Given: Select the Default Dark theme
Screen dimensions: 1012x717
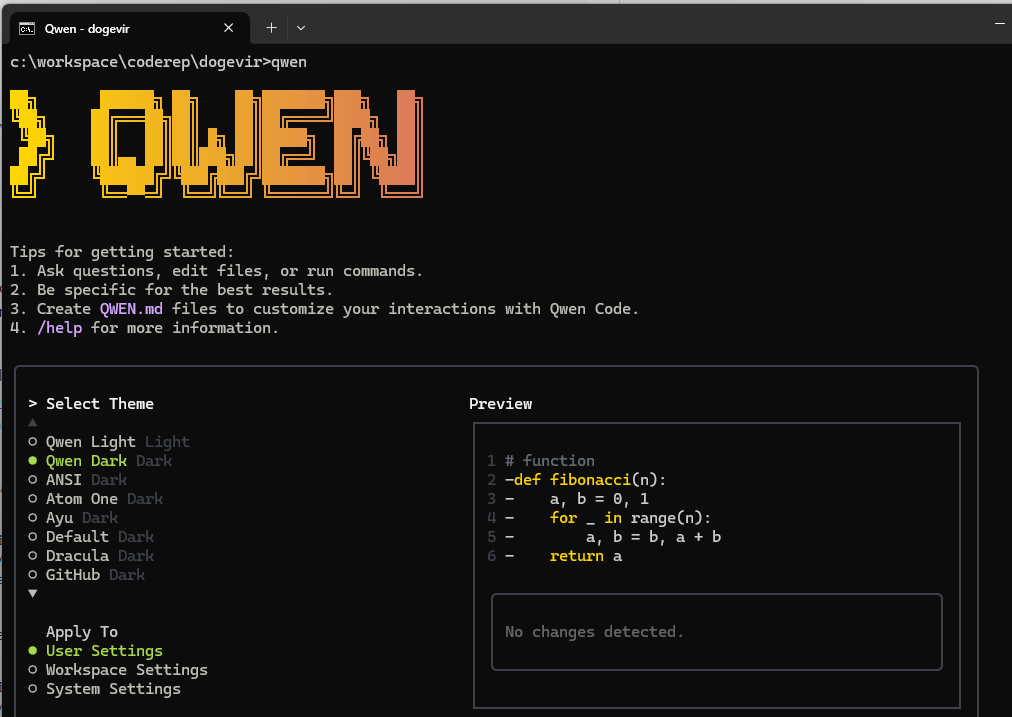Looking at the screenshot, I should [x=78, y=536].
